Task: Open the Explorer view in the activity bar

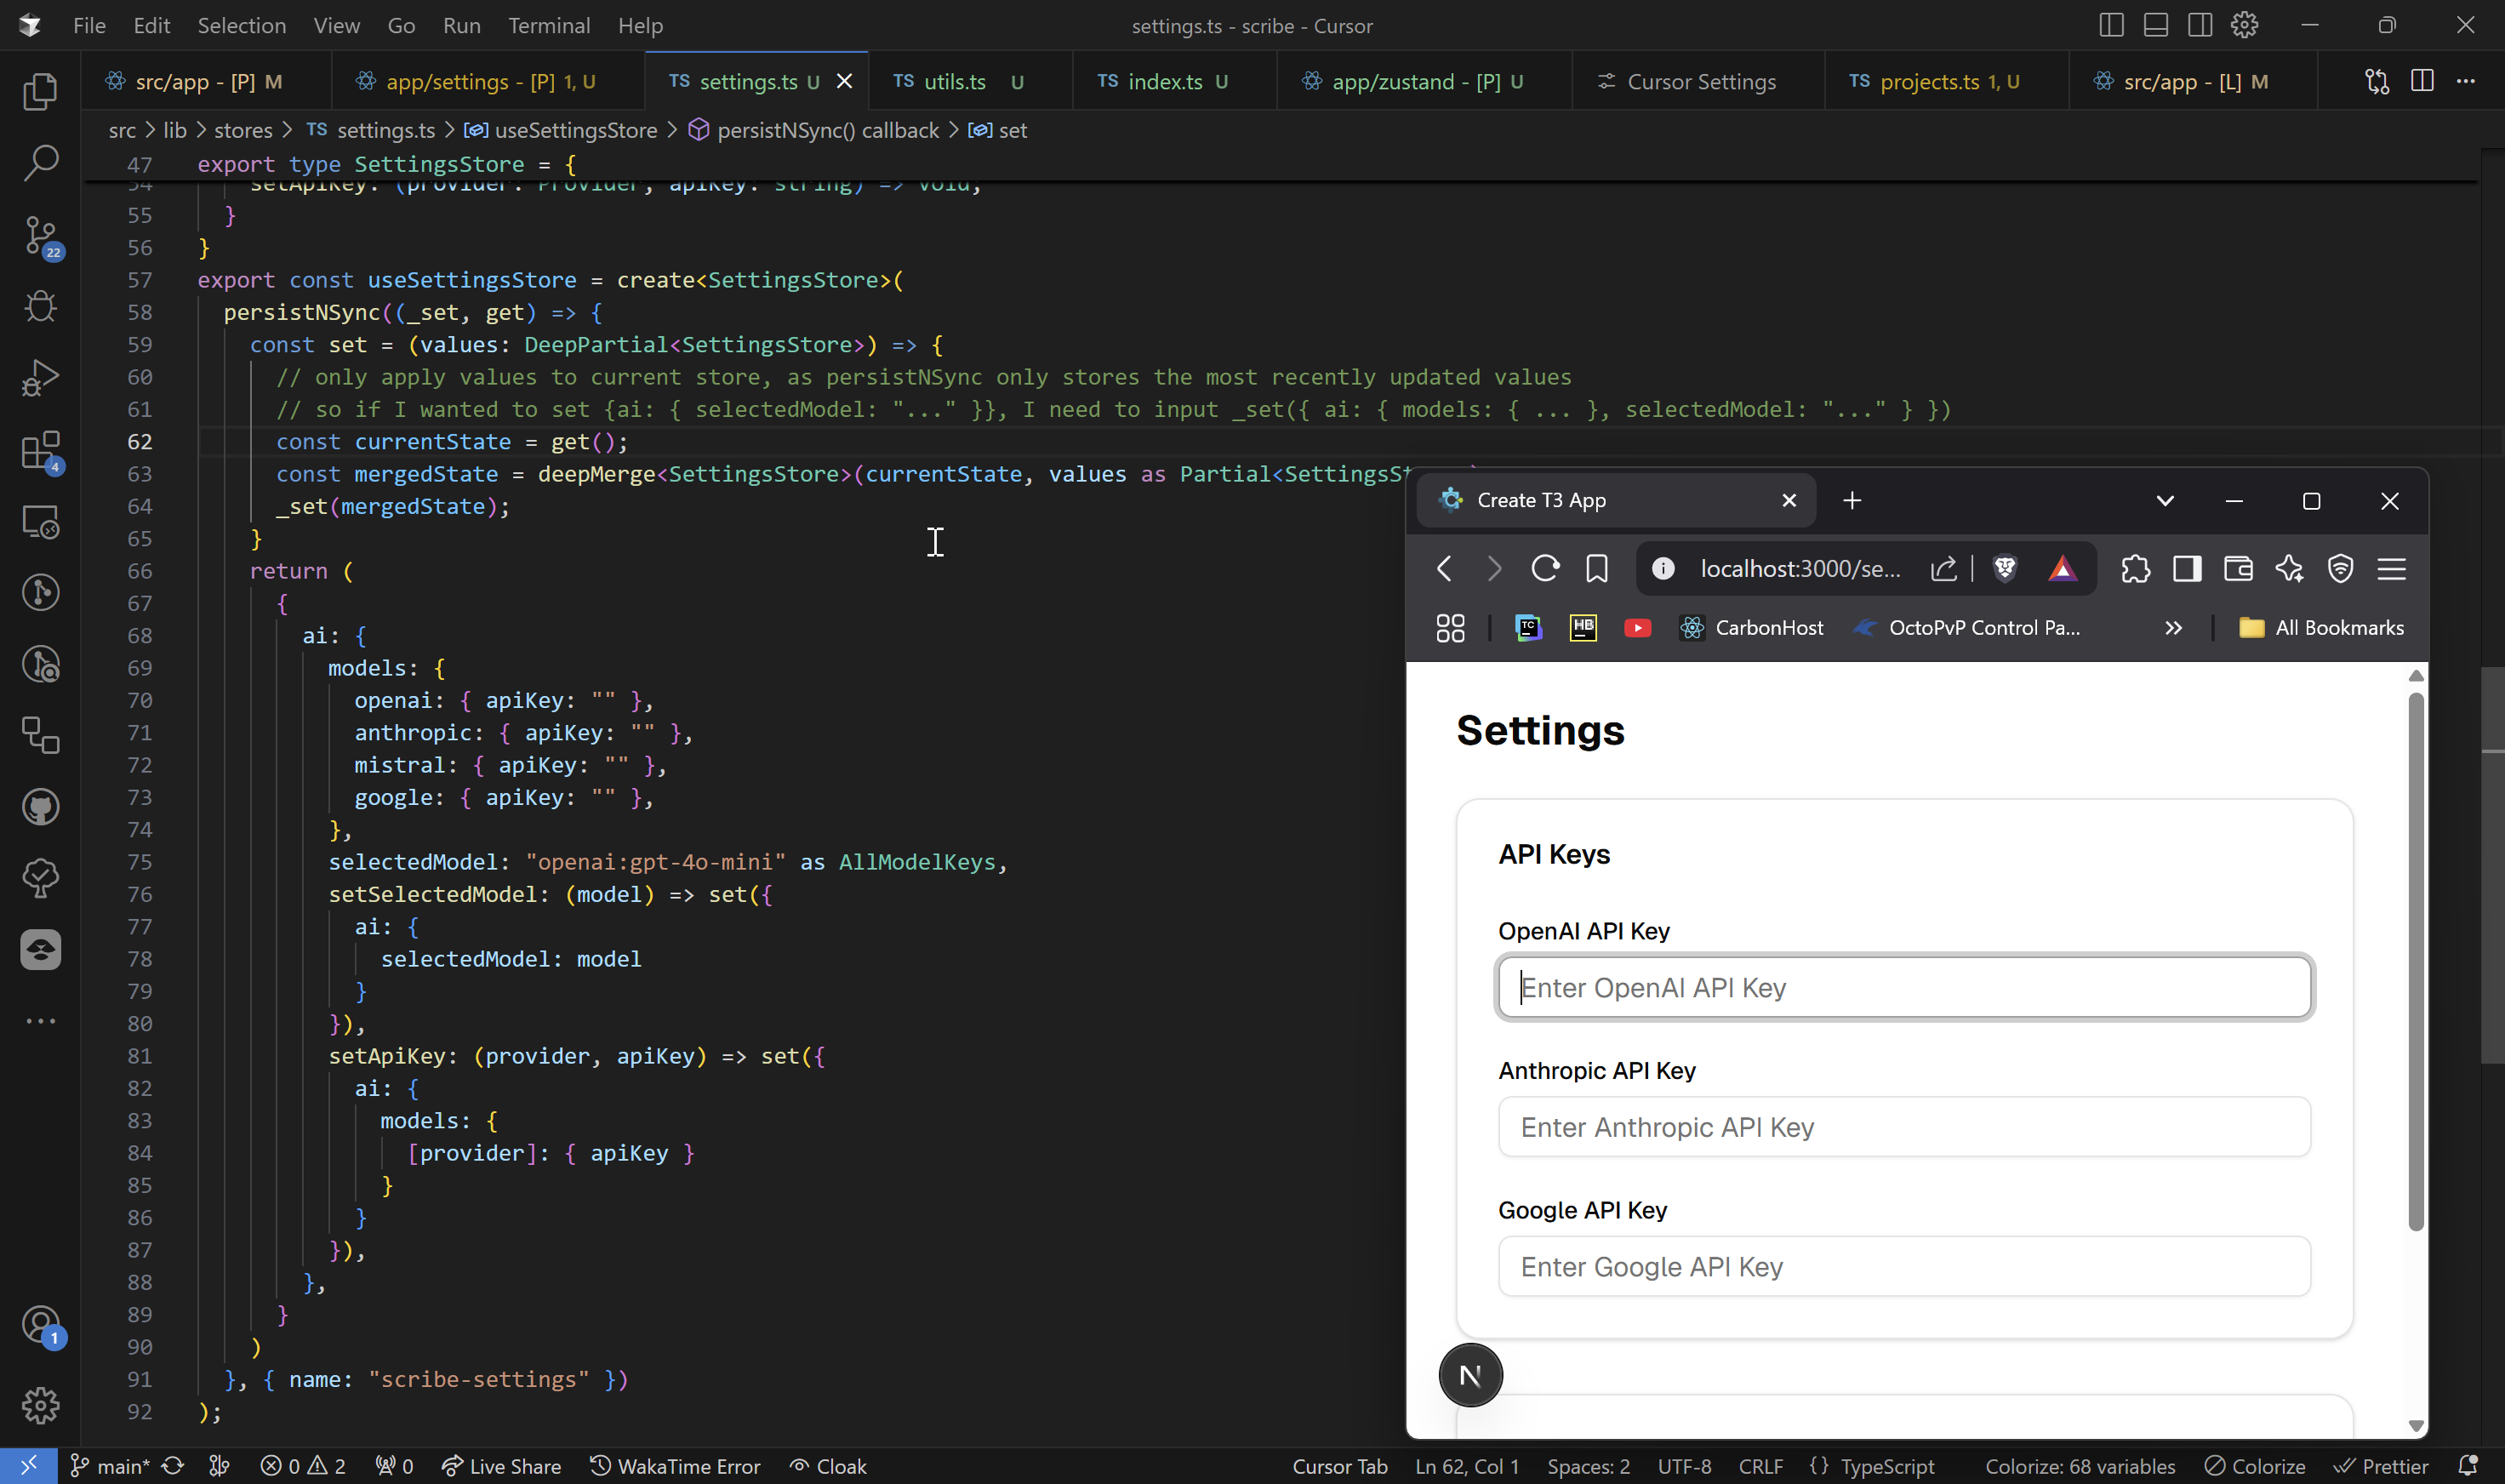Action: point(40,92)
